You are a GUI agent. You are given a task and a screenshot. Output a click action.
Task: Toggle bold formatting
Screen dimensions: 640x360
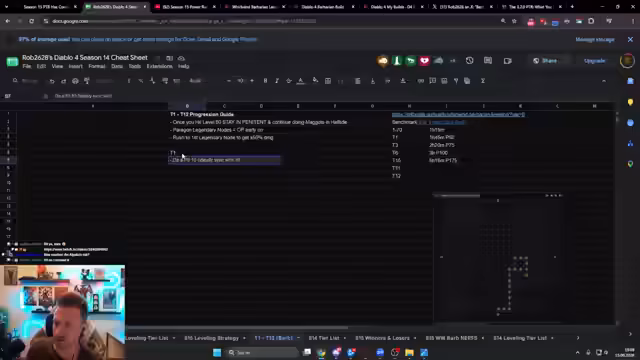[265, 81]
